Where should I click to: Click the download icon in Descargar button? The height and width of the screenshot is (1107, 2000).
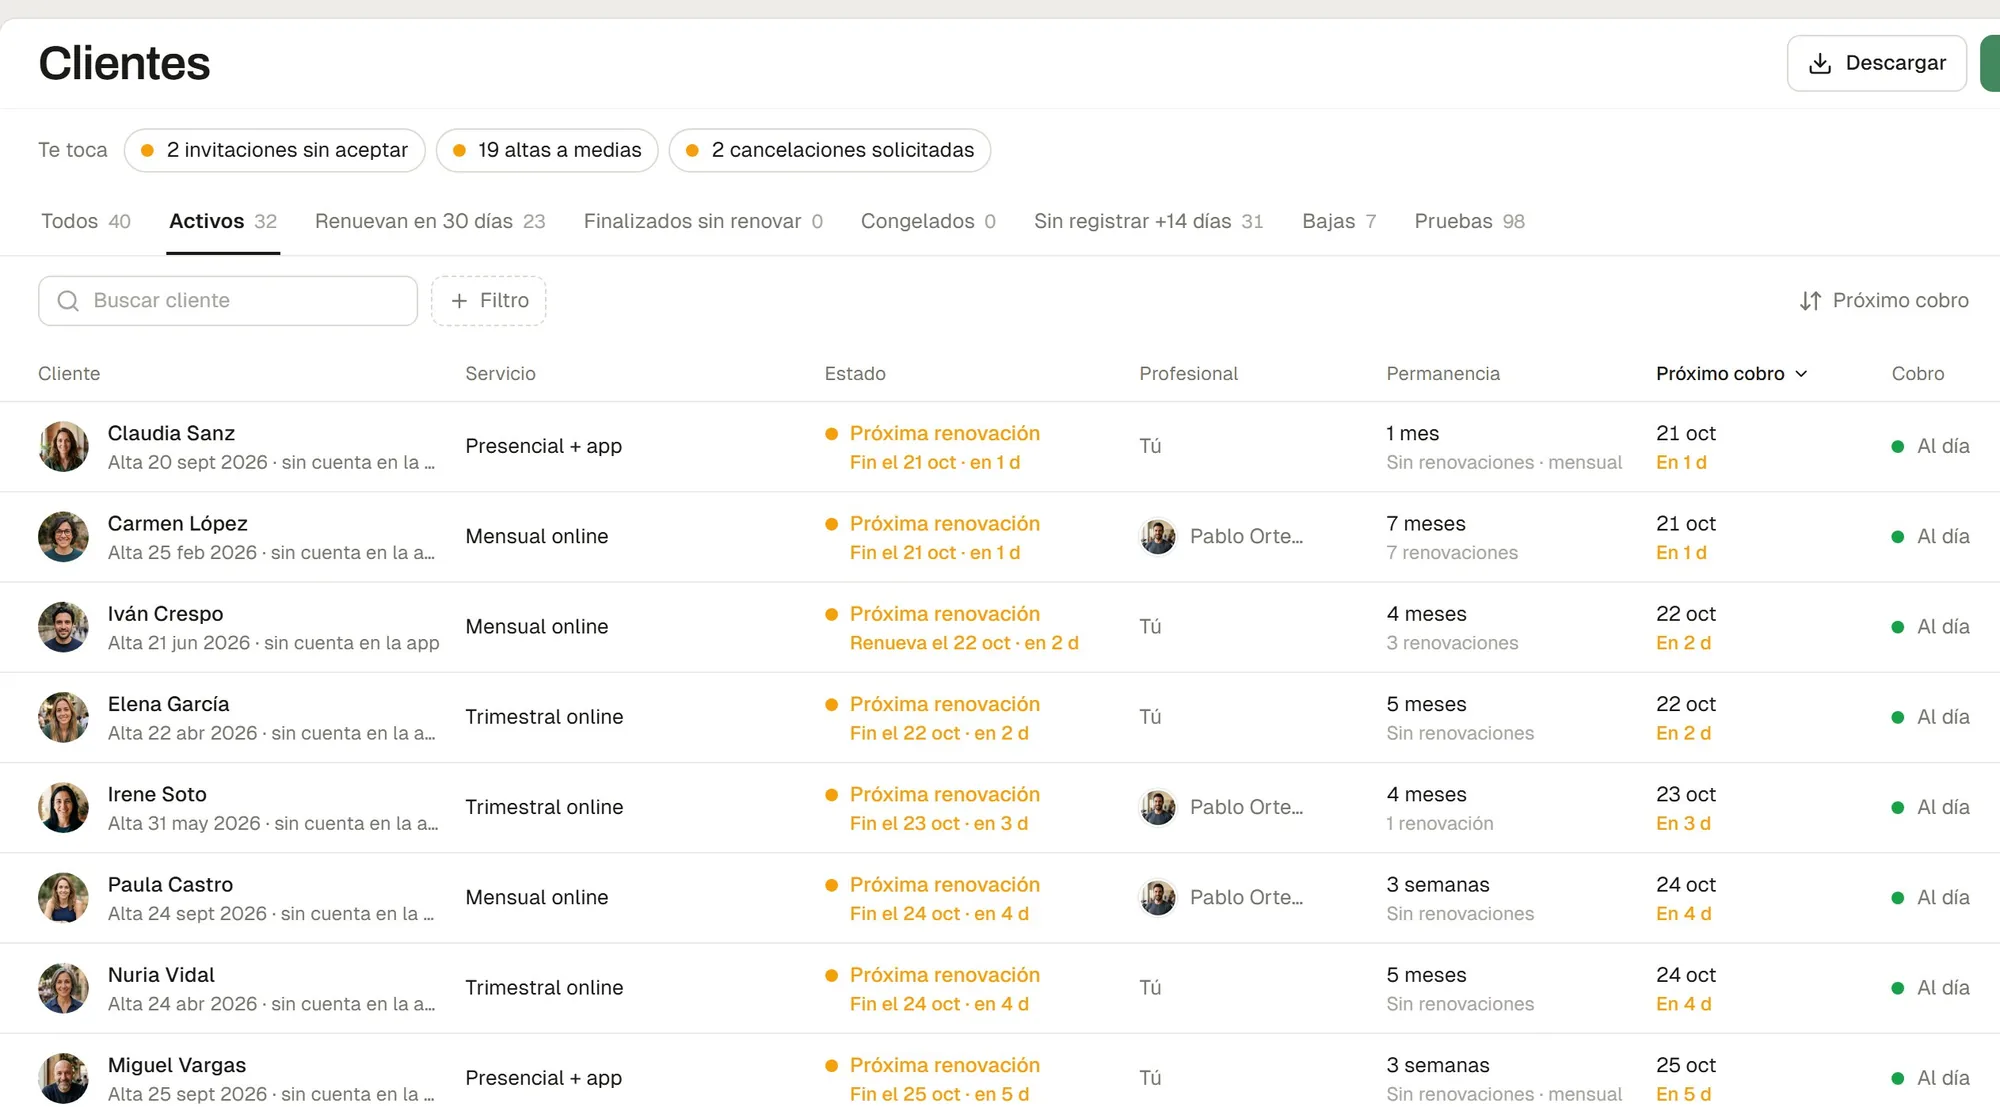(x=1820, y=63)
